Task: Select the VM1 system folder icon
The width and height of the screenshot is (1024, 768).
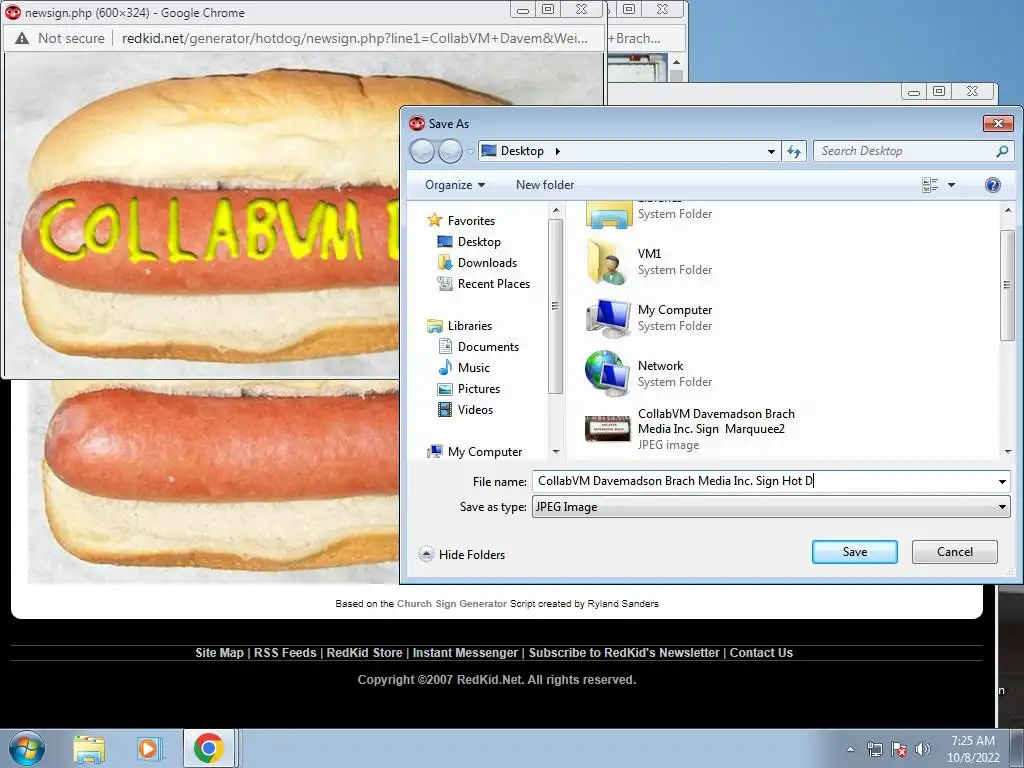Action: click(607, 262)
